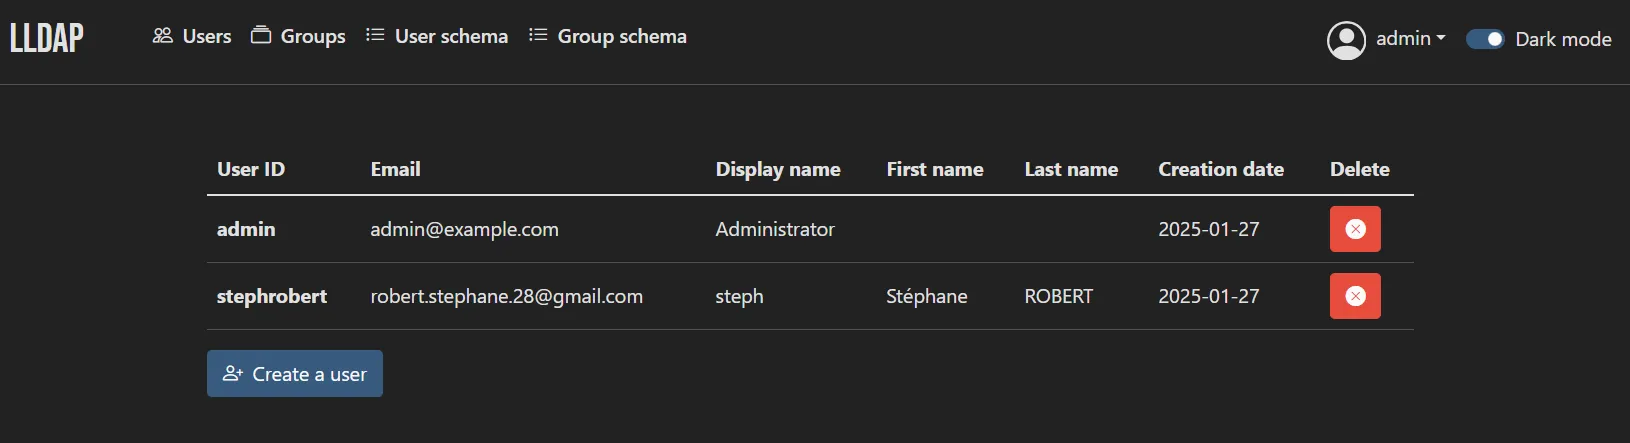Click the robert.stephane.28@gmail.com email cell
Image resolution: width=1630 pixels, height=443 pixels.
pos(506,296)
